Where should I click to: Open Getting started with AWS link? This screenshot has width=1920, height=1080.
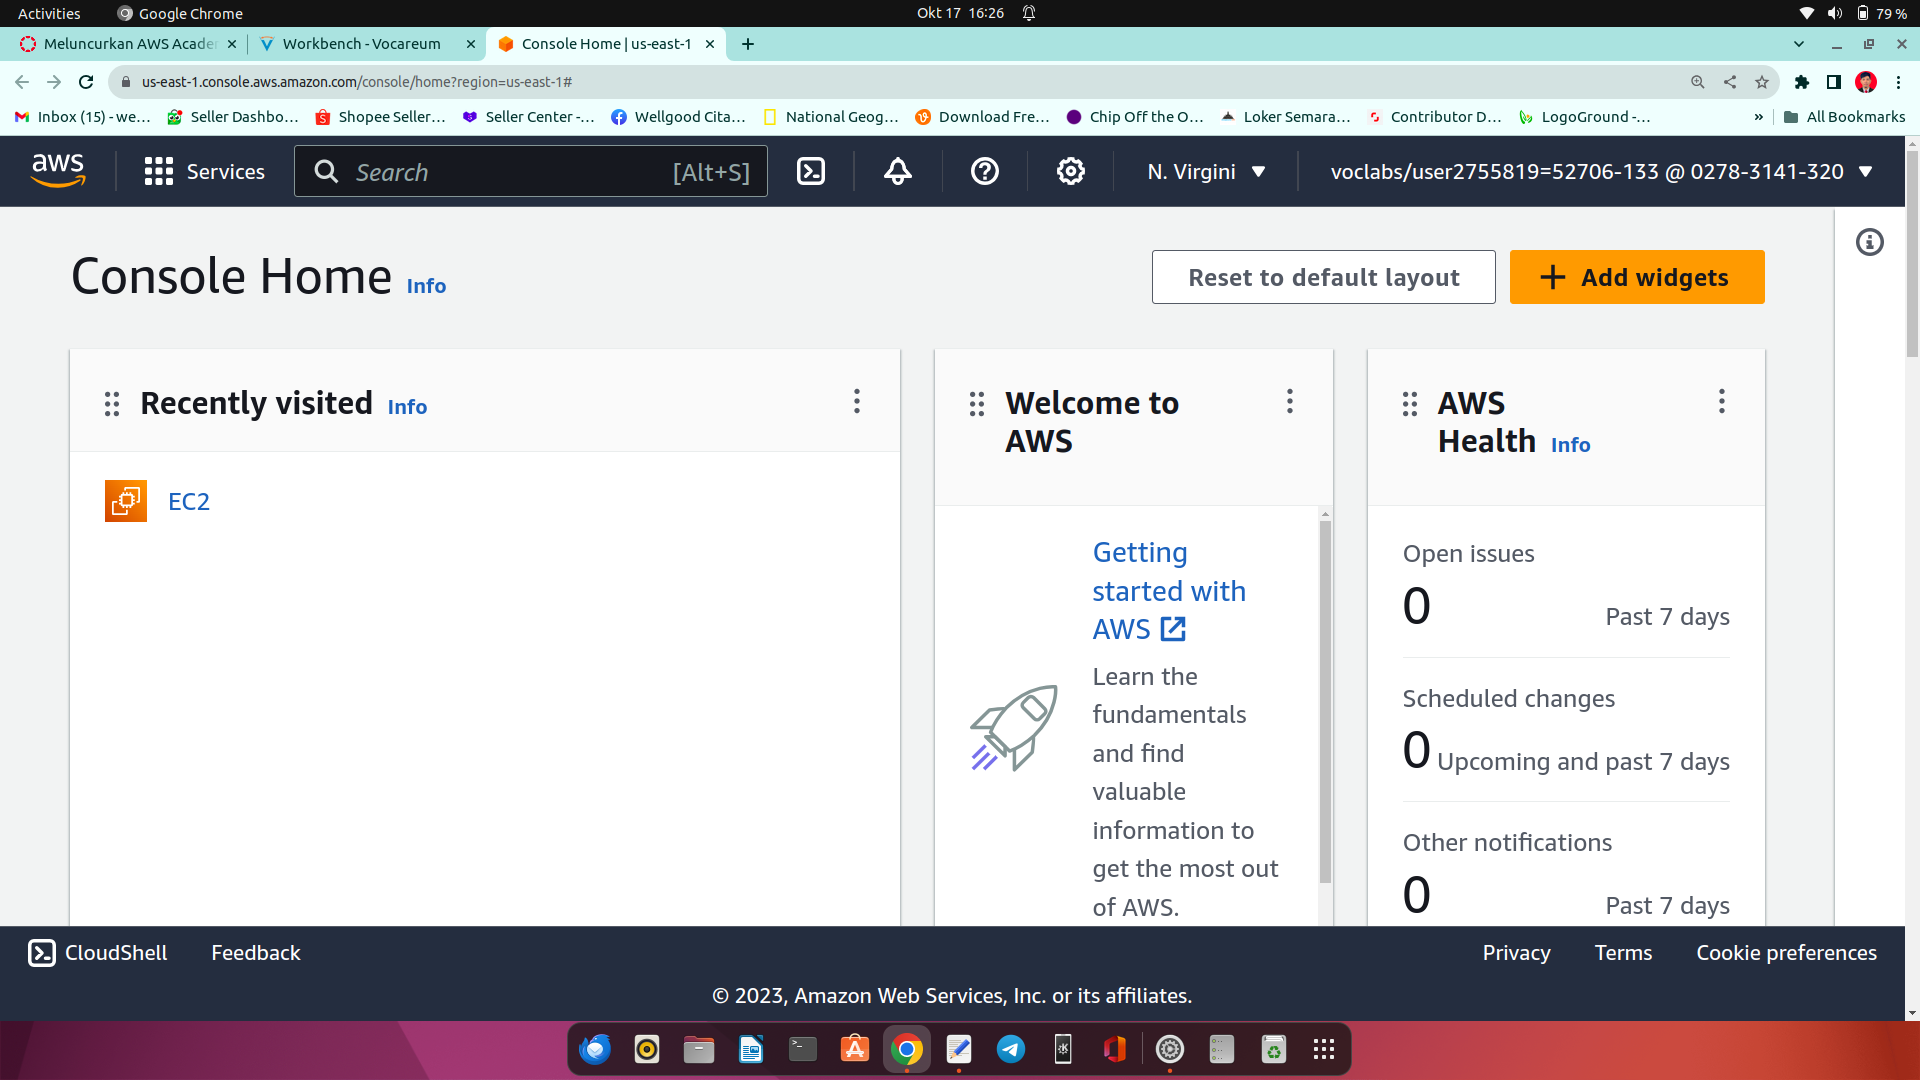click(1168, 590)
